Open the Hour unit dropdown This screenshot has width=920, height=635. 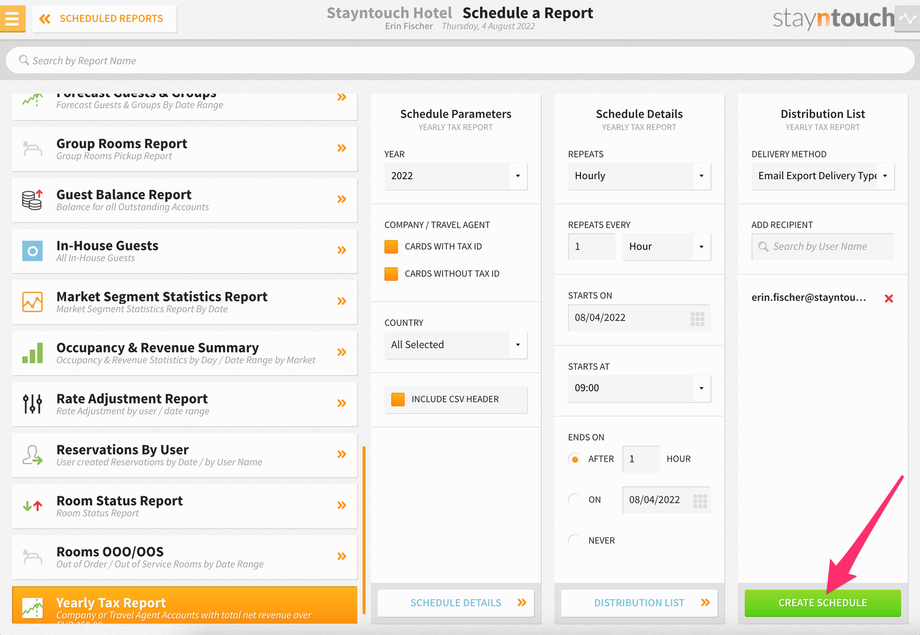coord(667,247)
